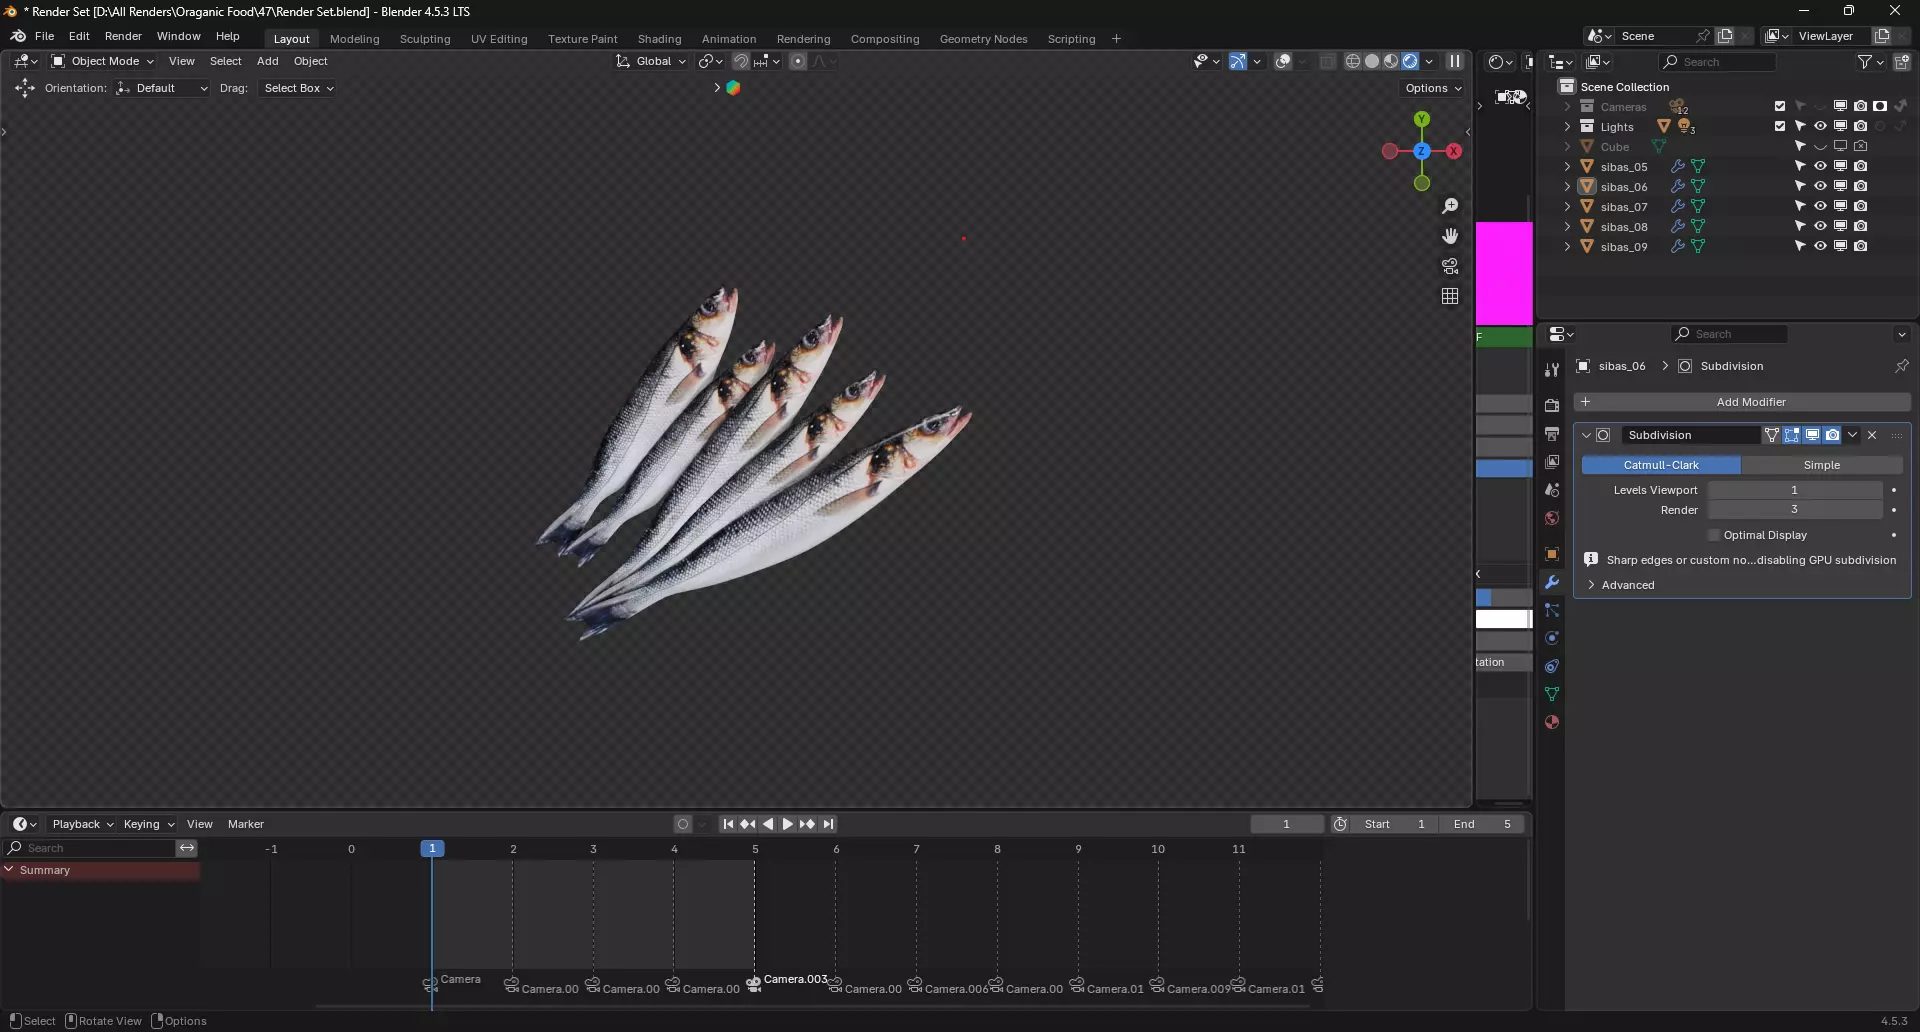Open the Physics properties tab

click(x=1552, y=638)
